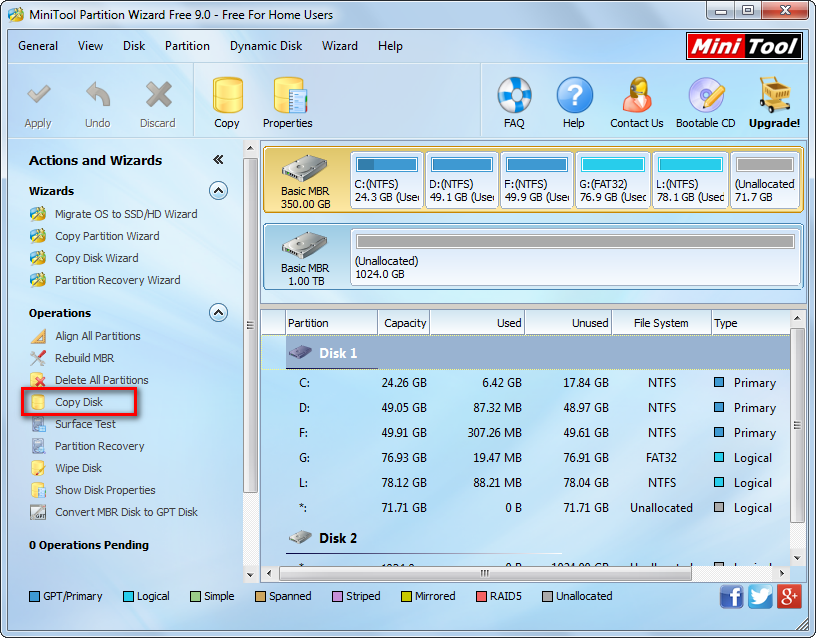This screenshot has width=816, height=638.
Task: Open Partition Recovery Wizard
Action: click(118, 280)
